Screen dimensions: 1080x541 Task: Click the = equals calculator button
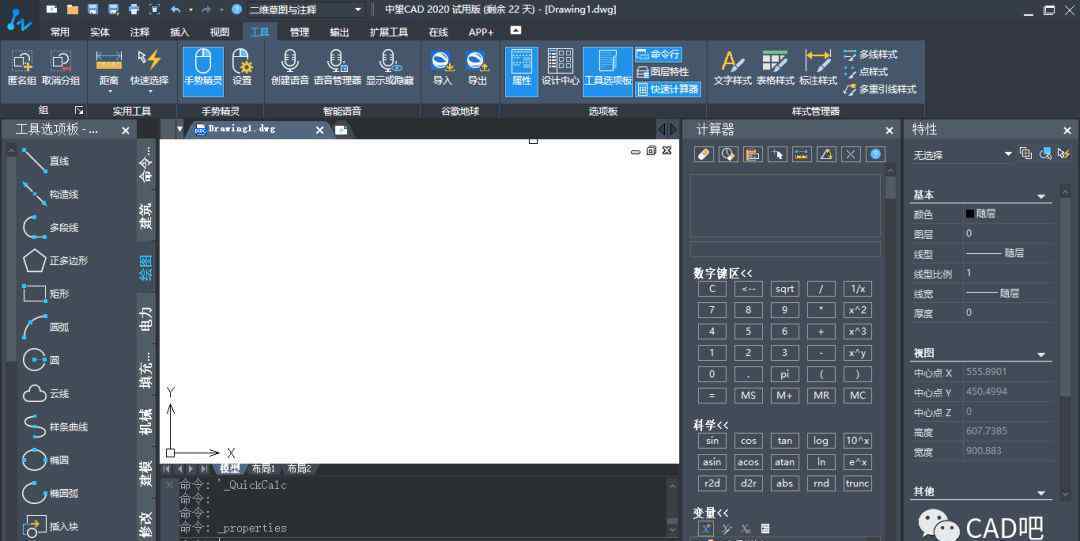712,396
